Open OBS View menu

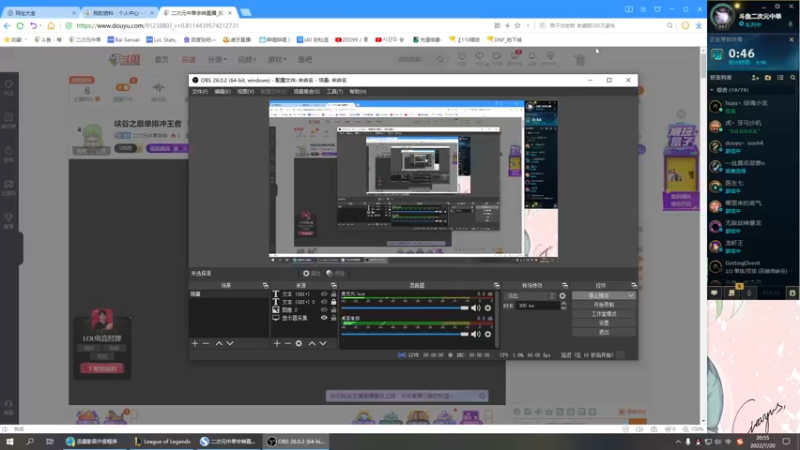(245, 92)
